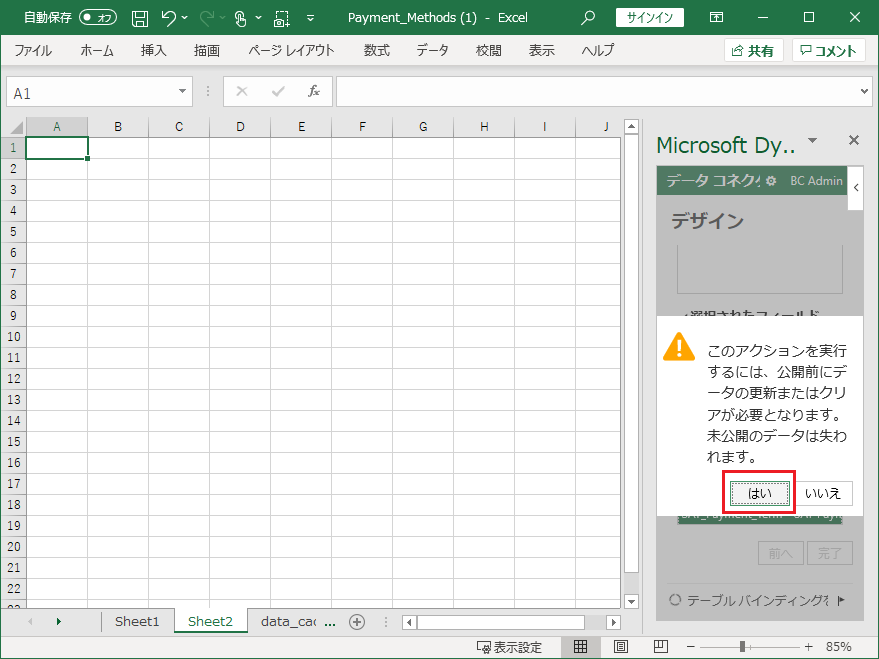This screenshot has height=659, width=879.
Task: Open the Touch/Mouse mode dropdown arrow
Action: click(258, 18)
